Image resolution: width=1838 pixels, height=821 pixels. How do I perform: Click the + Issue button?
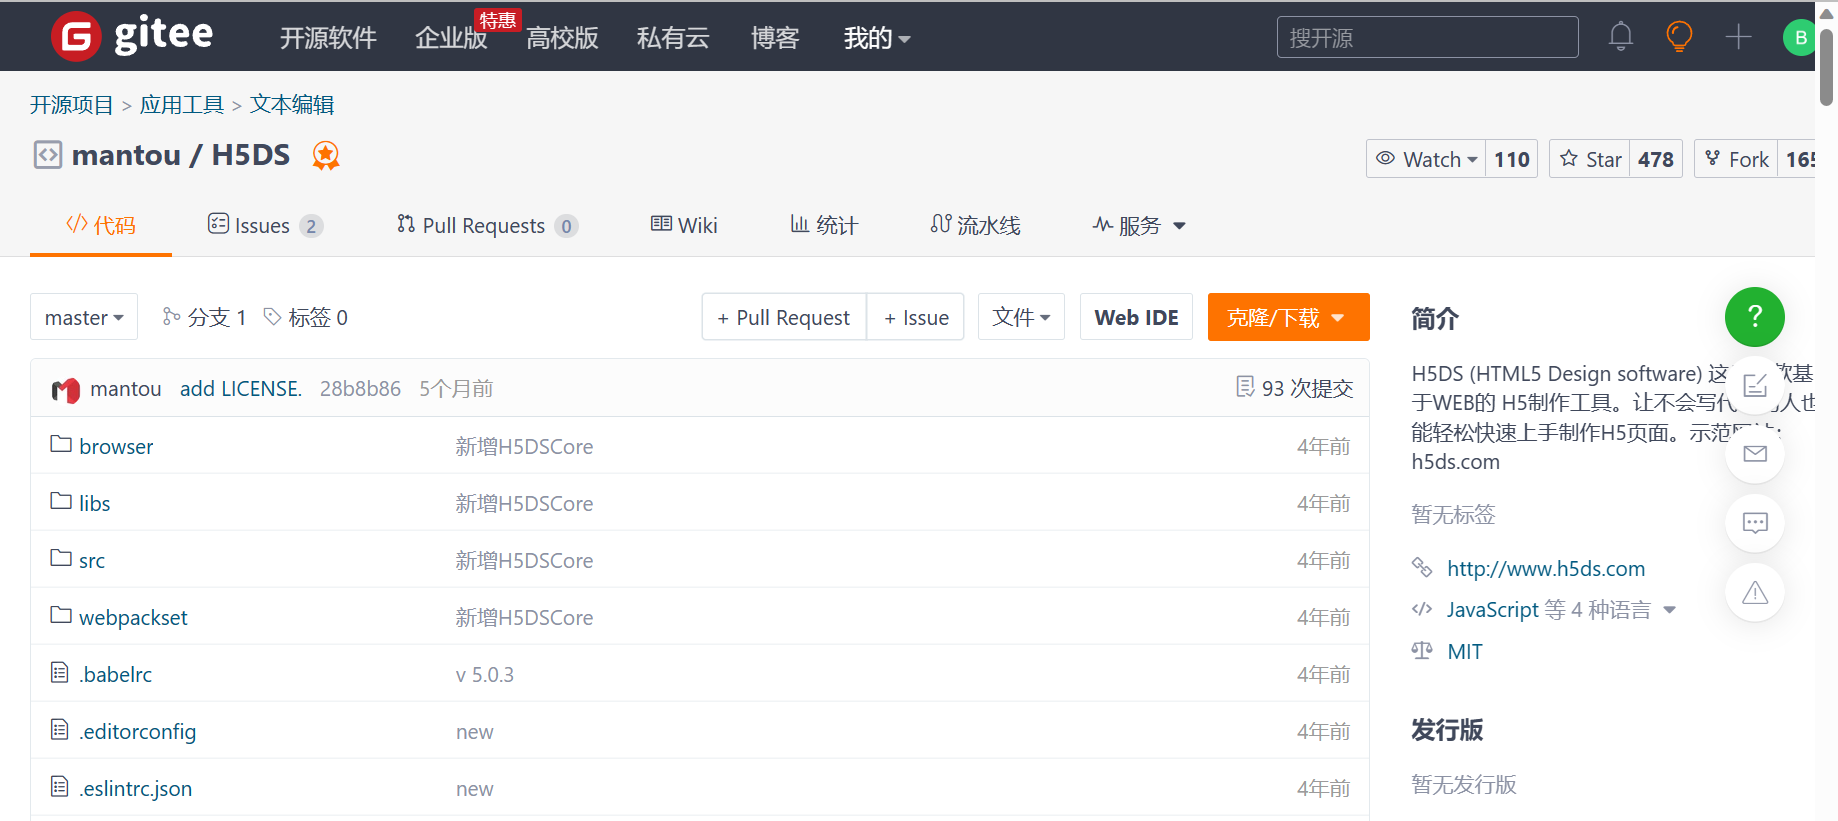[916, 317]
